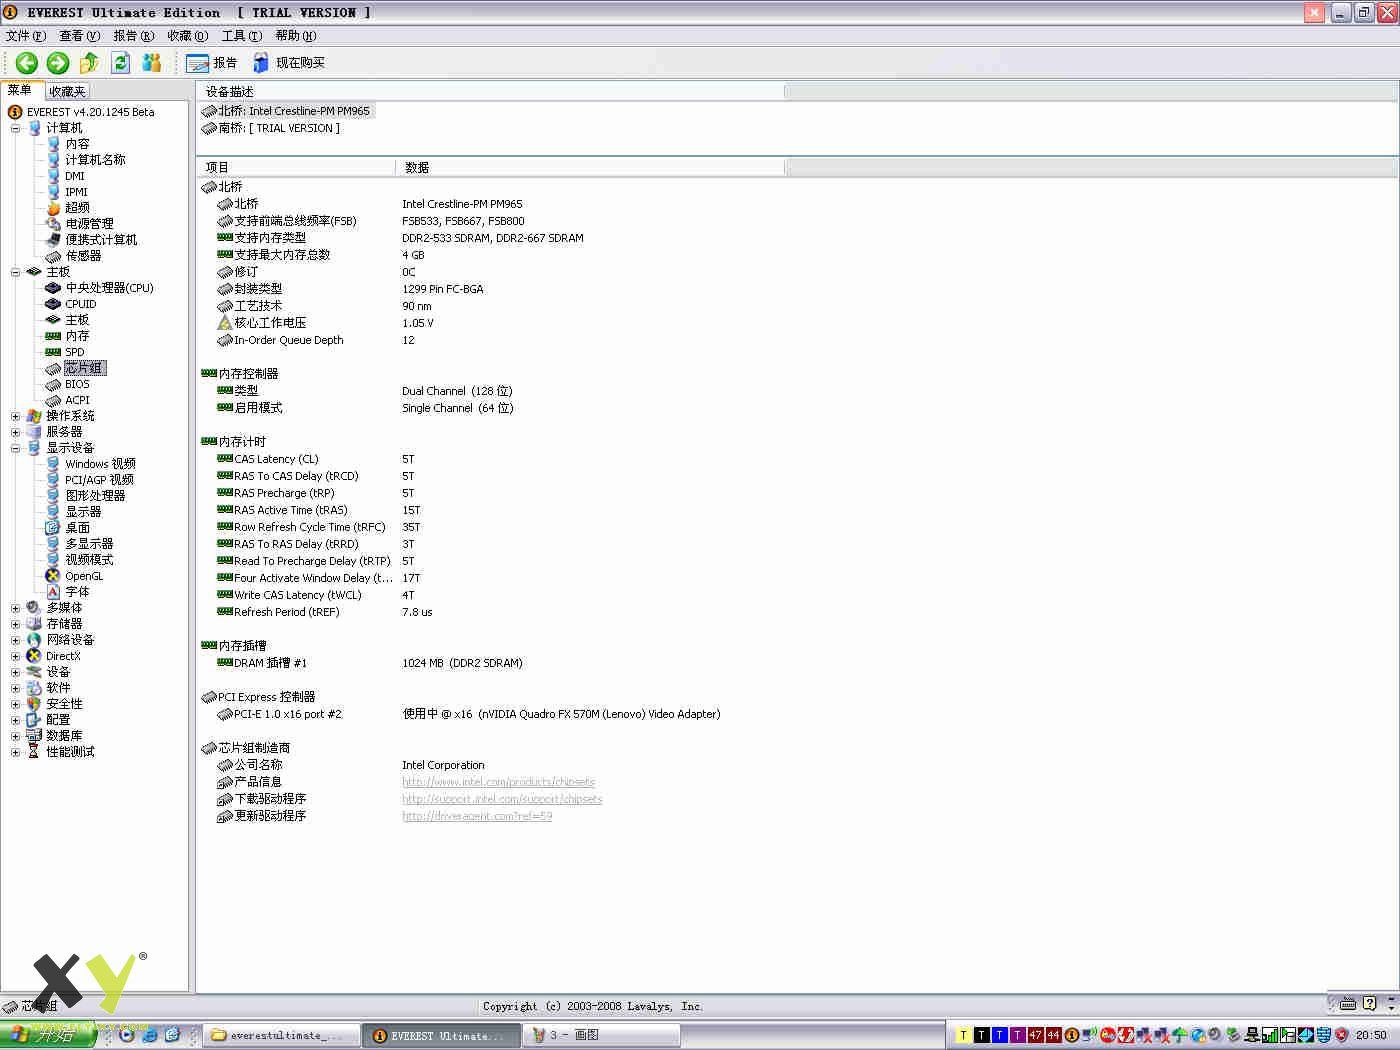Select 超频 overclock tree item

[77, 208]
